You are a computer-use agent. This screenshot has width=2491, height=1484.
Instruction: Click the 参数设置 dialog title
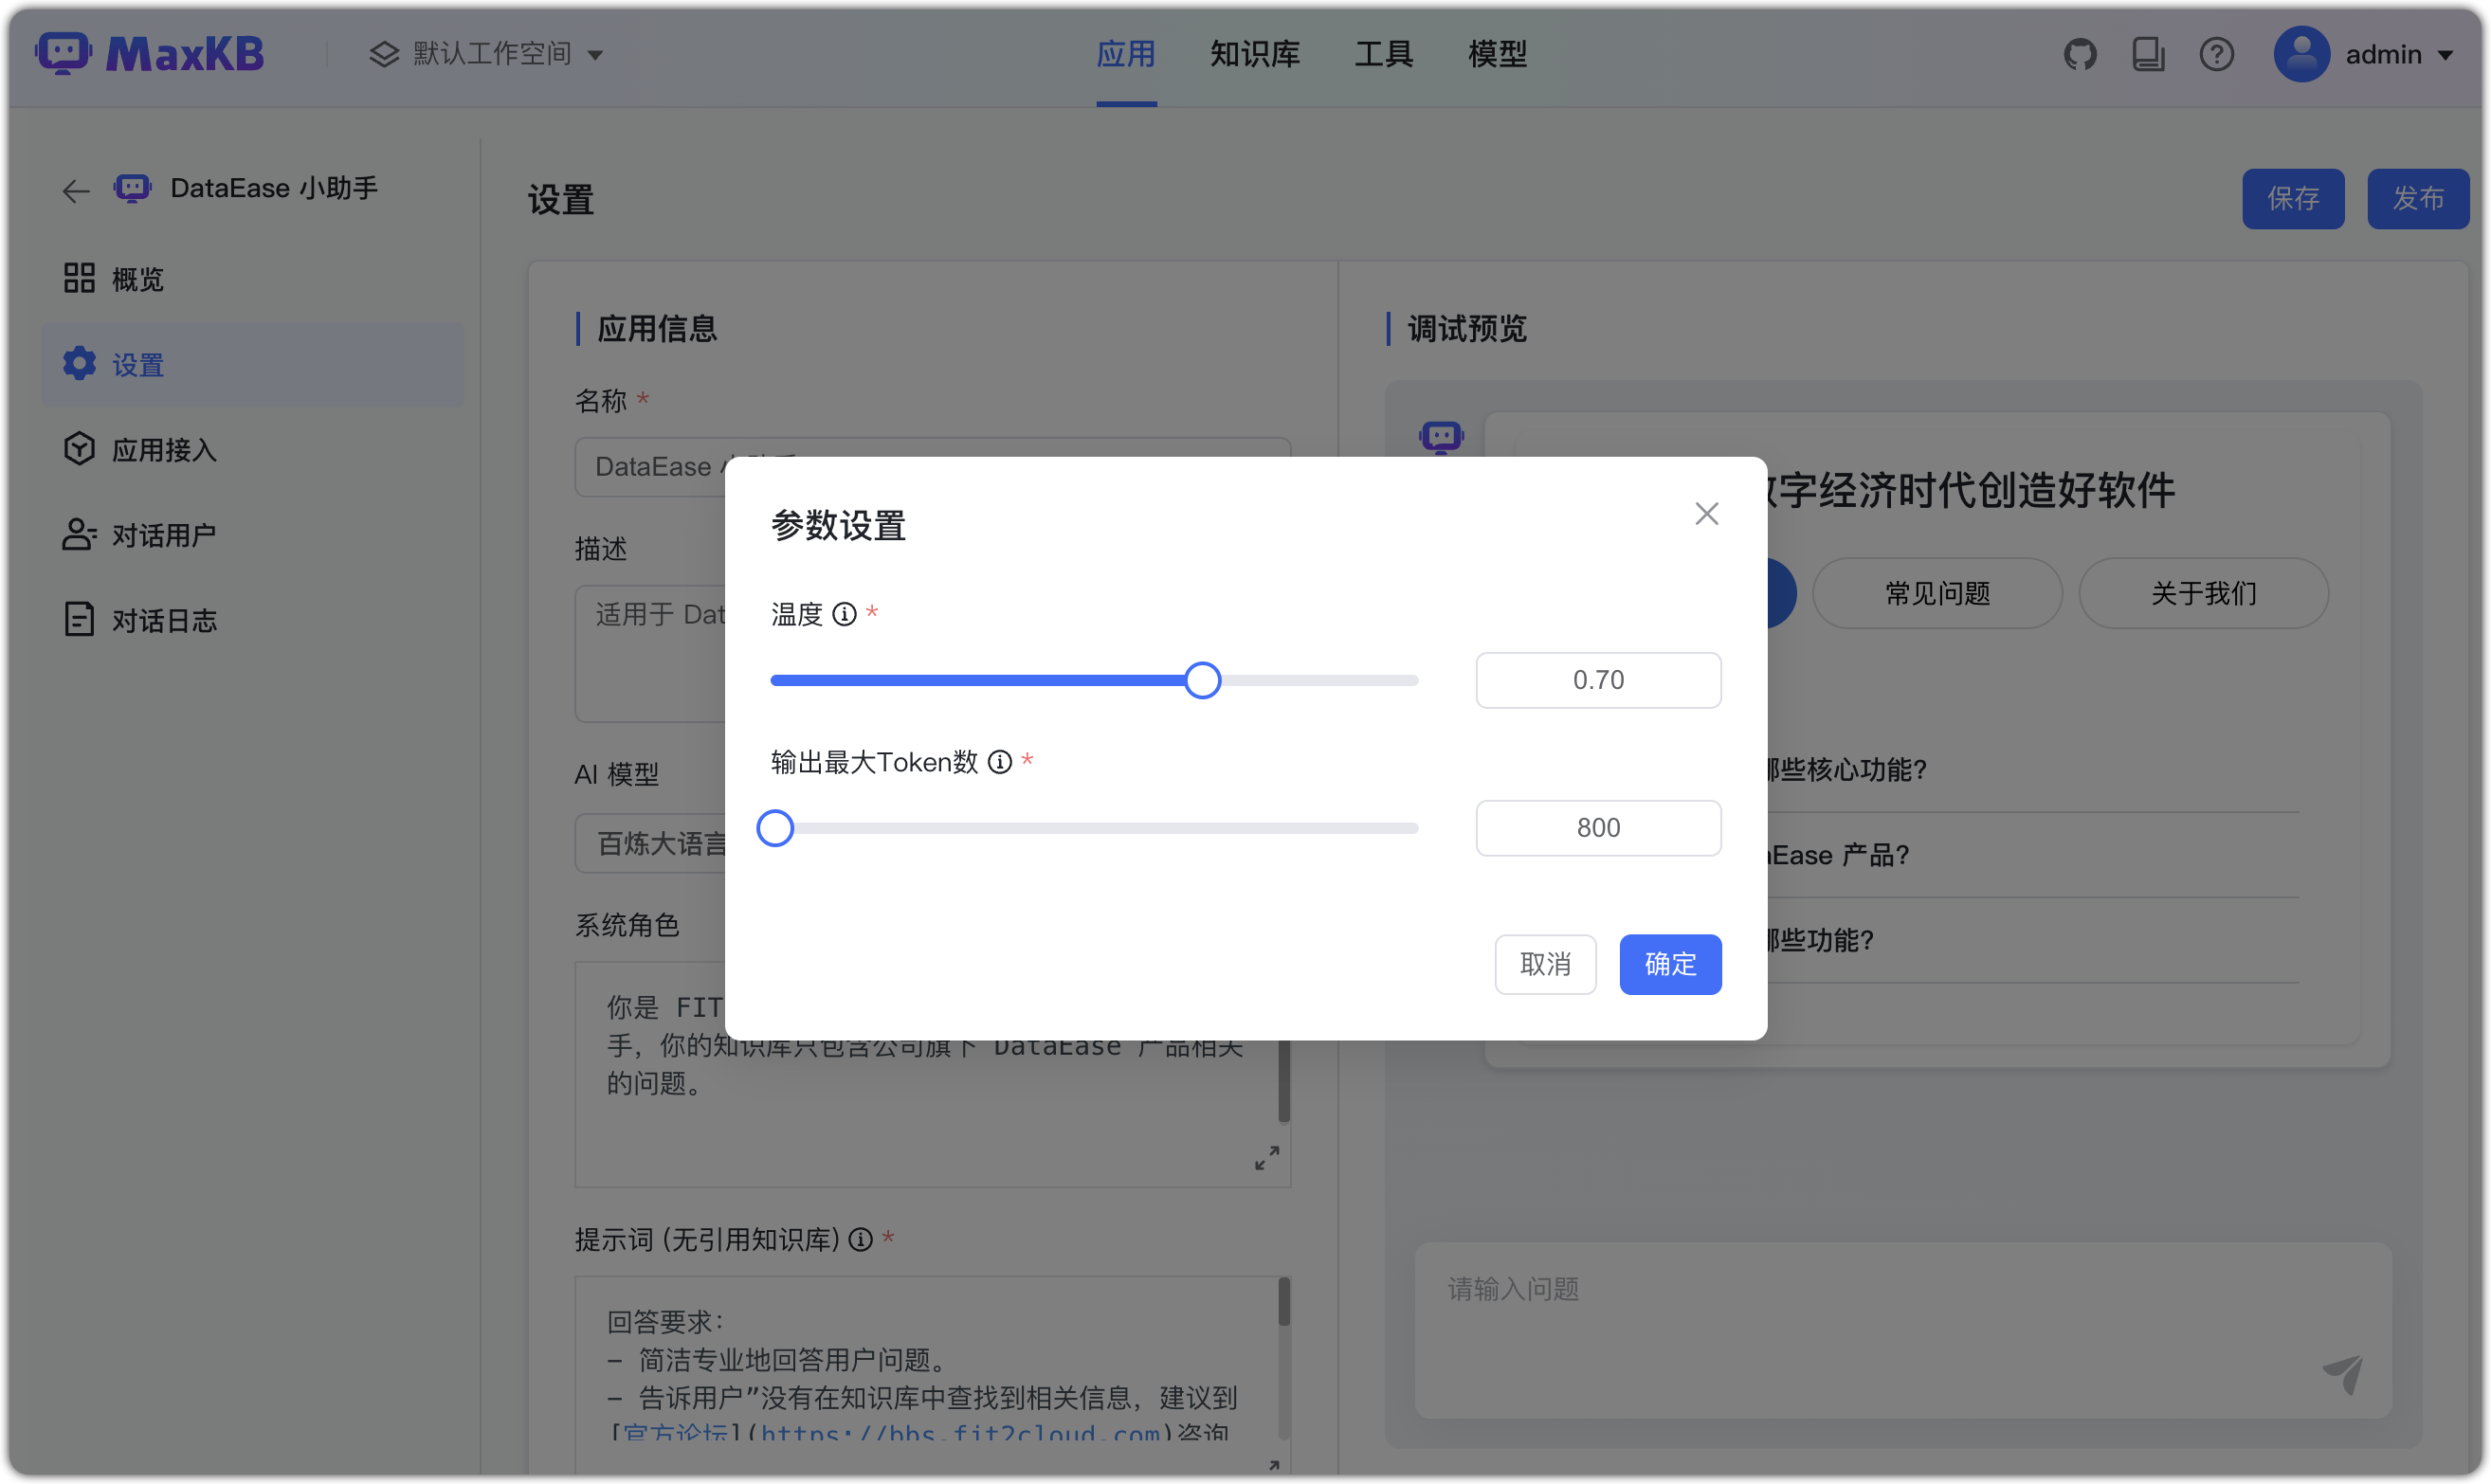coord(838,525)
